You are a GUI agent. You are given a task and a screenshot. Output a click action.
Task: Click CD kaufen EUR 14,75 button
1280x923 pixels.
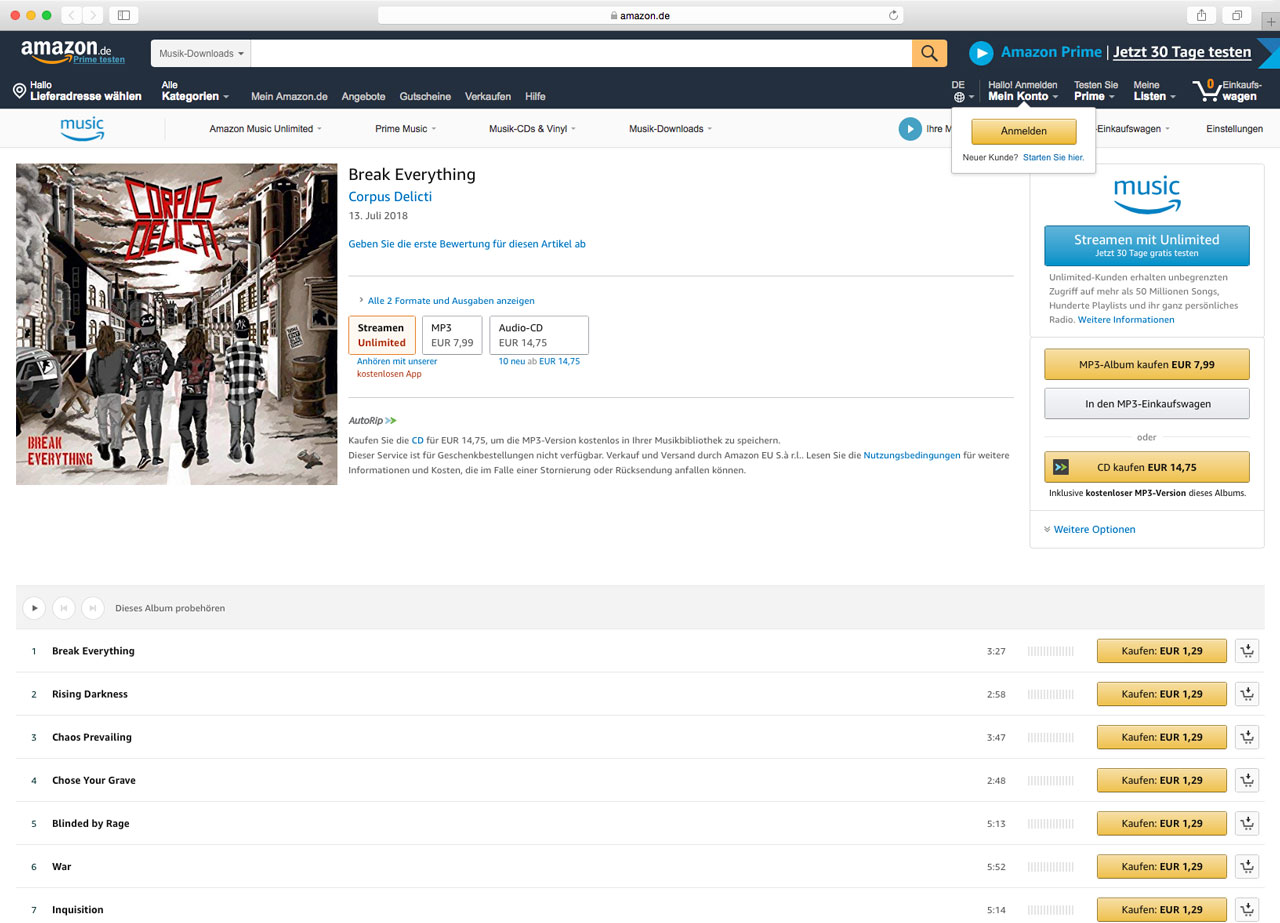[1147, 467]
